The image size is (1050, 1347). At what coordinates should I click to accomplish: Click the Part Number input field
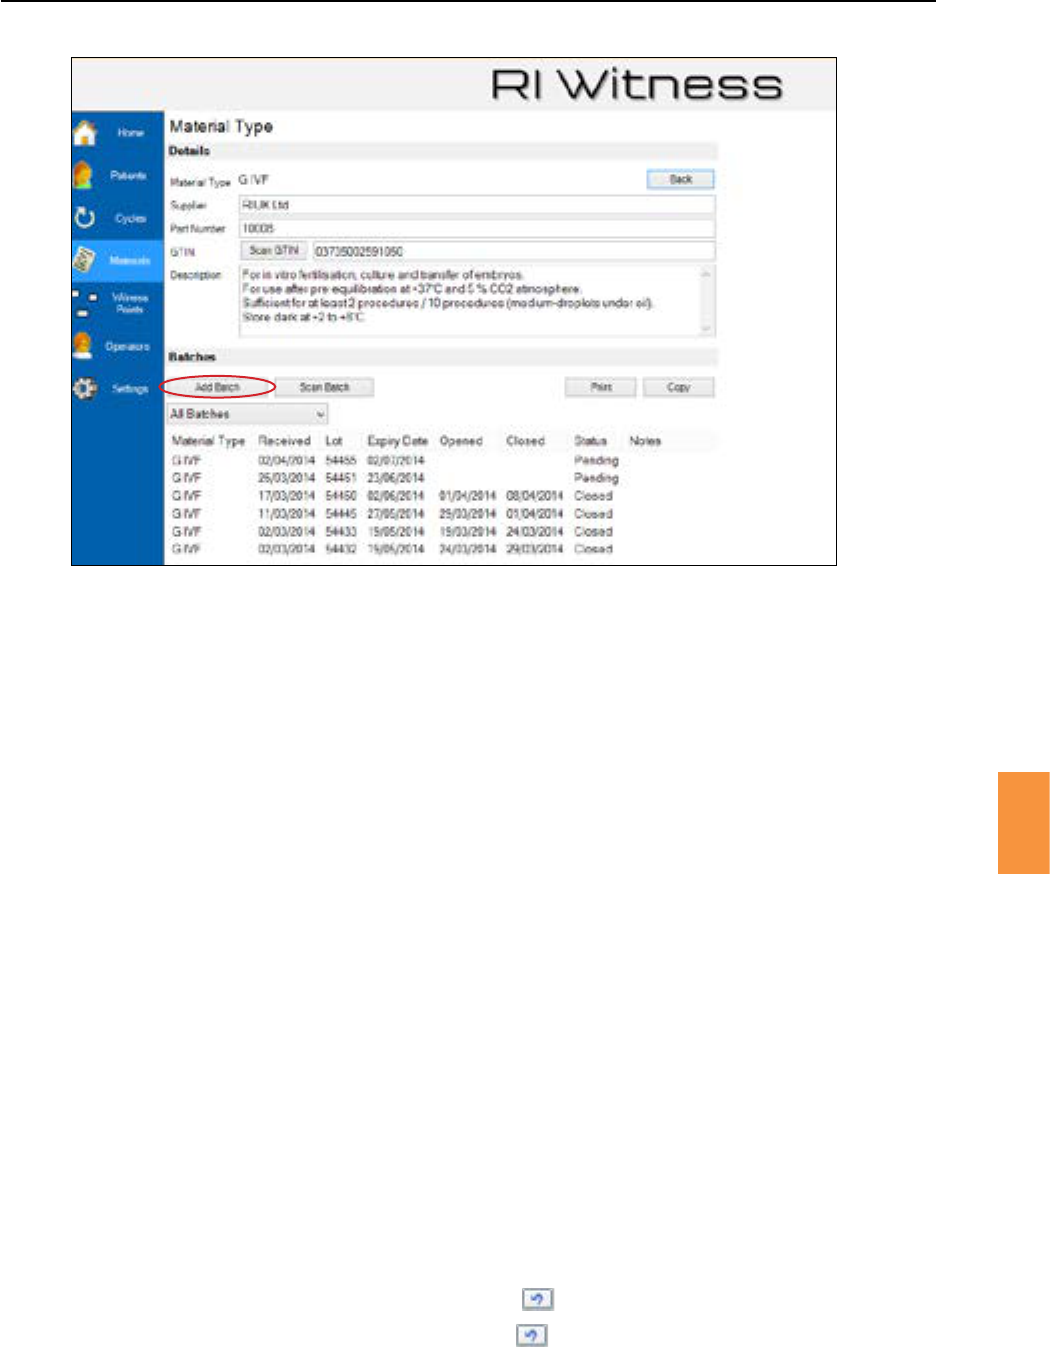[x=477, y=229]
